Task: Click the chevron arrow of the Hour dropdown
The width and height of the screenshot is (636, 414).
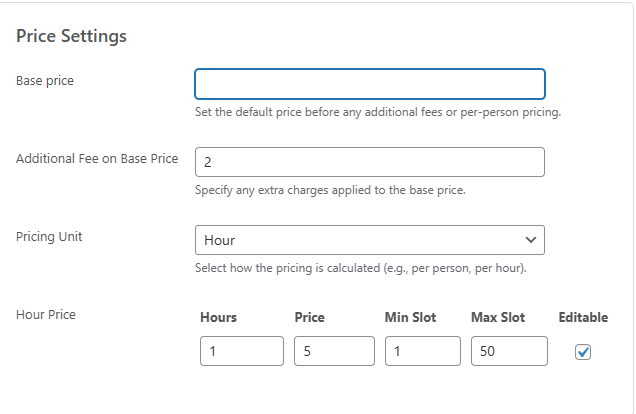Action: pos(531,240)
